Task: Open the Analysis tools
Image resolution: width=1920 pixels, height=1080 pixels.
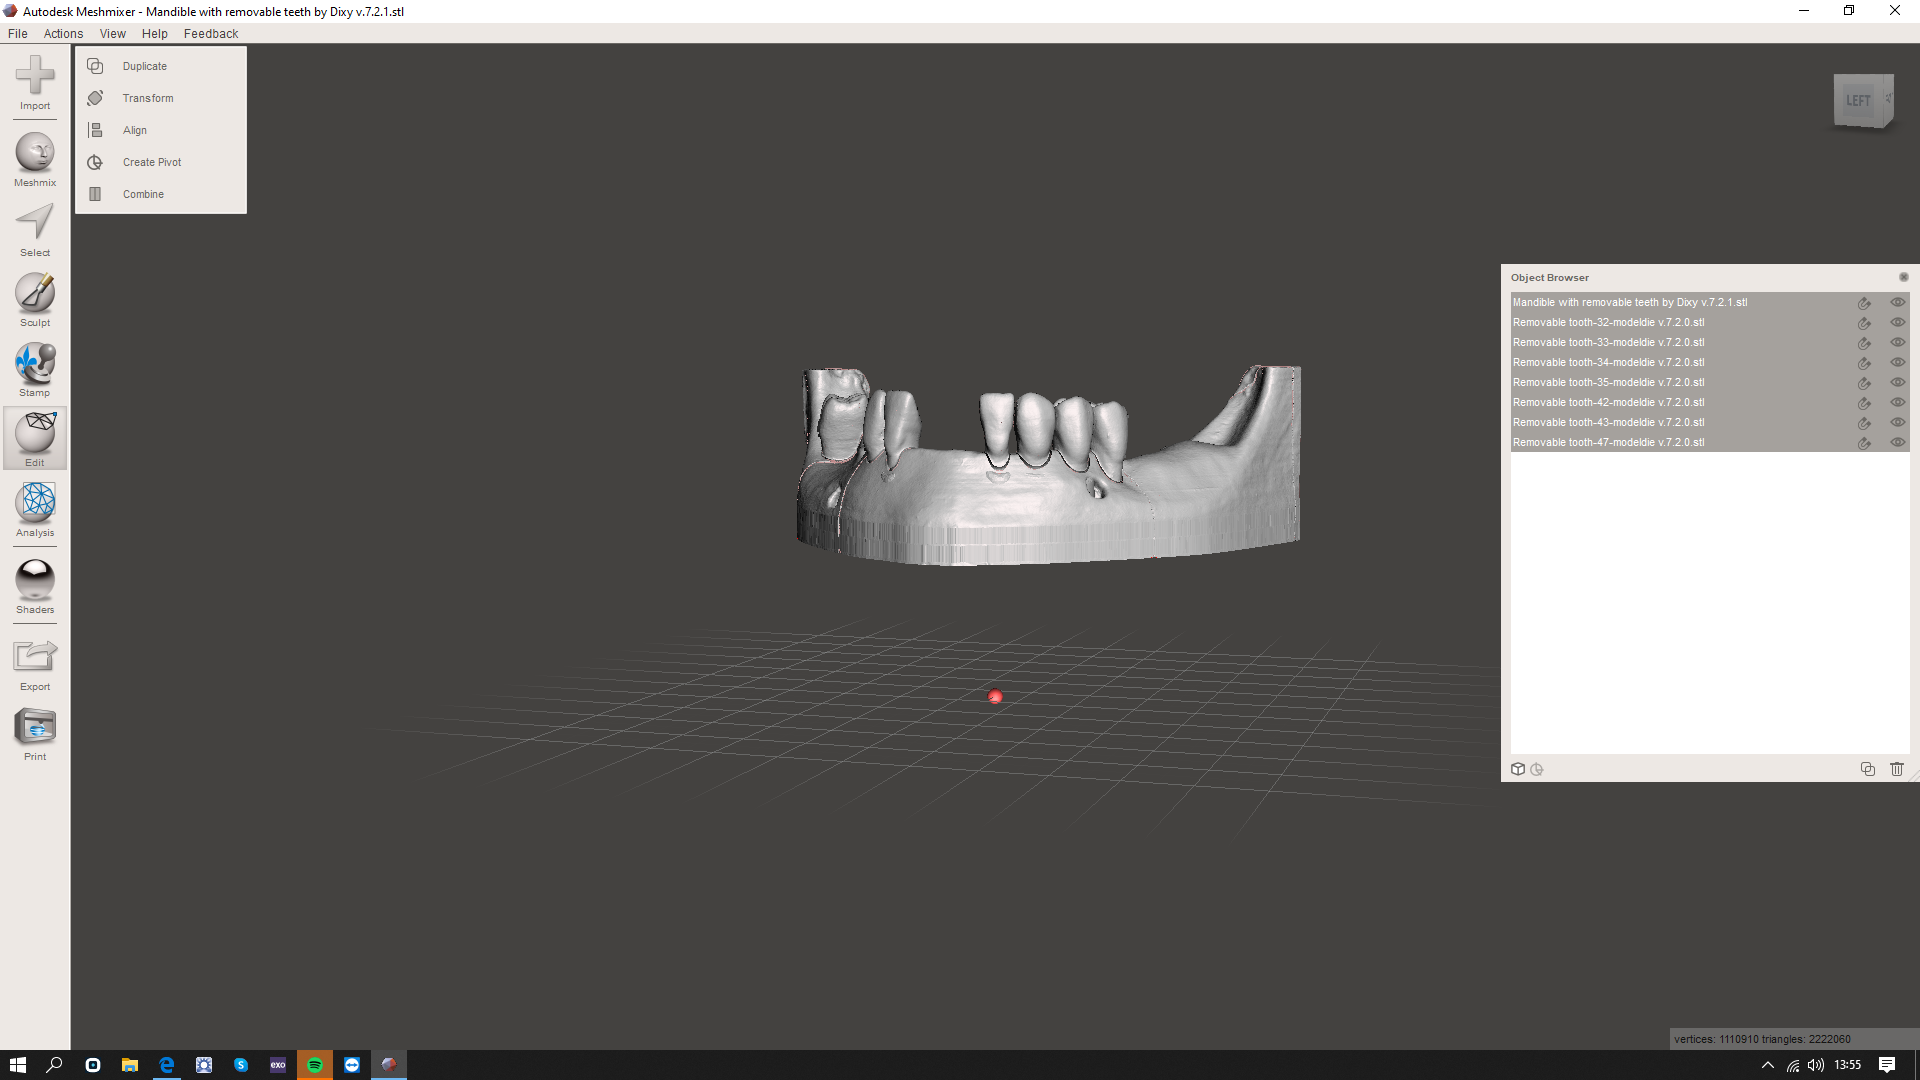Action: [34, 508]
